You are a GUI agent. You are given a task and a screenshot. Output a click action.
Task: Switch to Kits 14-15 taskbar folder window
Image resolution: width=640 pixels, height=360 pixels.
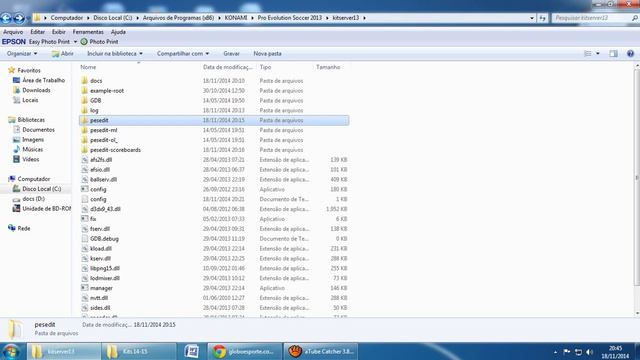point(139,351)
